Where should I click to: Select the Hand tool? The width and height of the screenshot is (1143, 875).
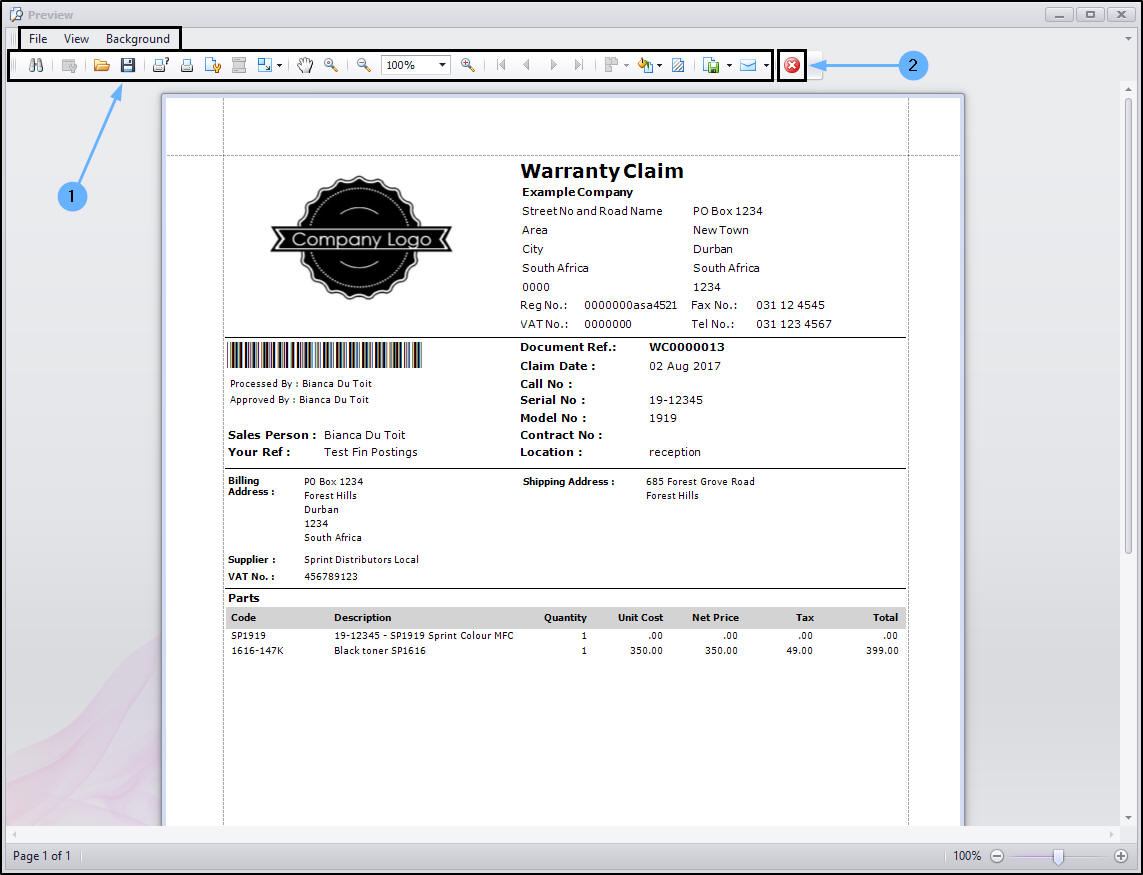[x=305, y=65]
